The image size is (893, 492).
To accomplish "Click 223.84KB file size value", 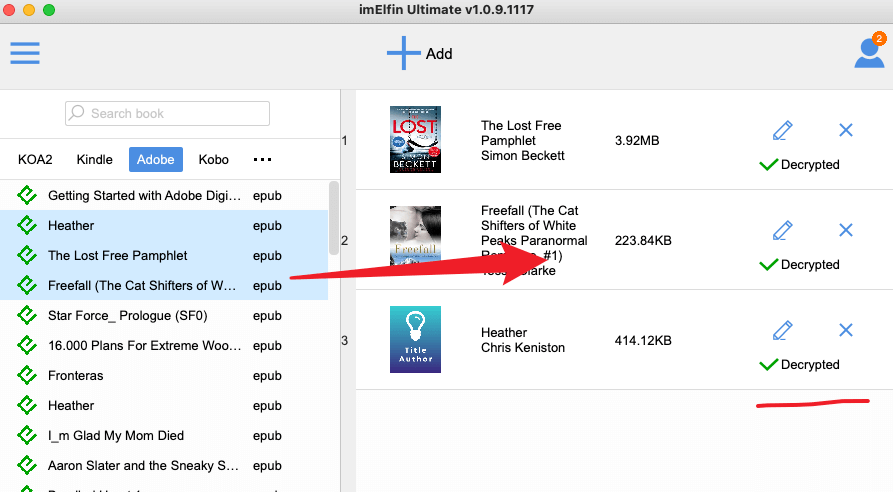I will click(643, 241).
